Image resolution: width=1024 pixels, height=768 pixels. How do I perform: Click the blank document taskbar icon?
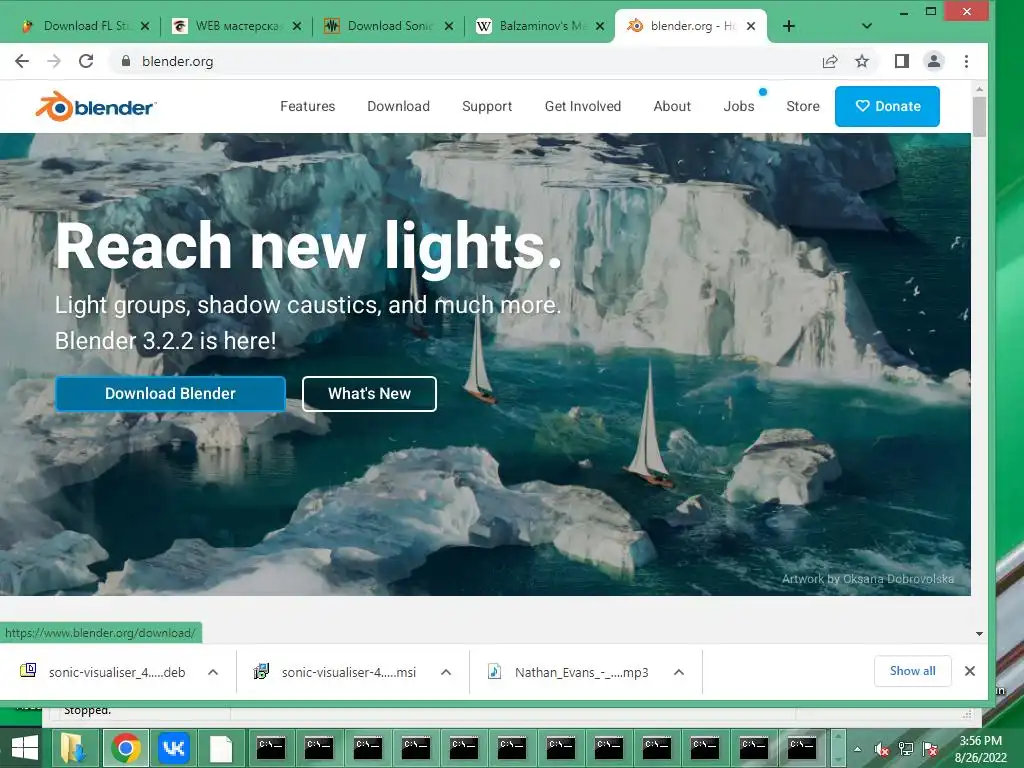pos(221,748)
